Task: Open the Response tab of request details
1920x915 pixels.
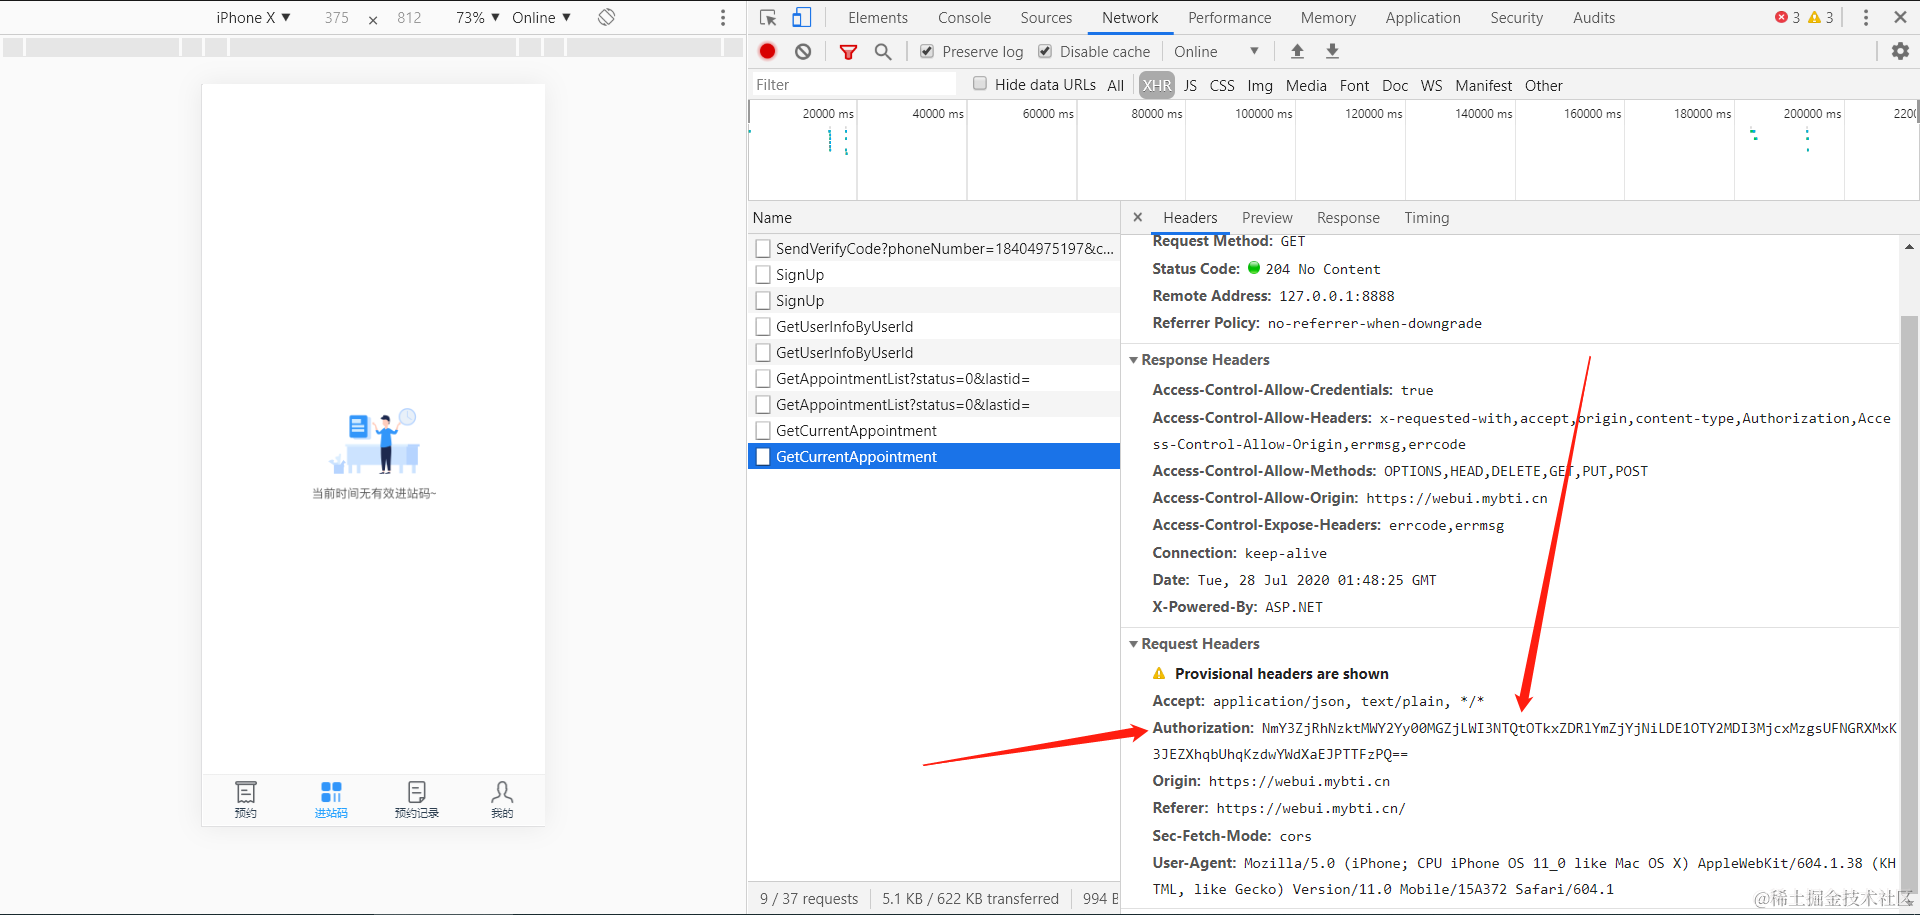Action: click(x=1348, y=217)
